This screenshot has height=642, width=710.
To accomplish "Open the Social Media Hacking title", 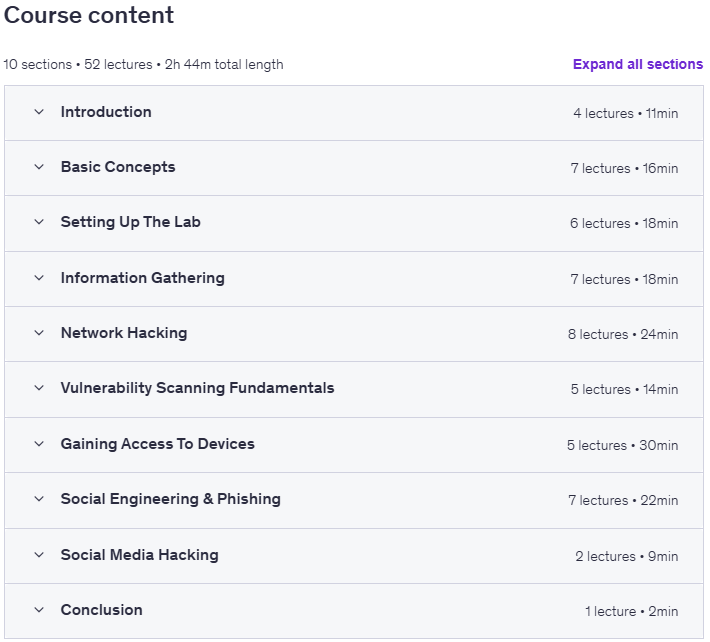I will point(139,555).
